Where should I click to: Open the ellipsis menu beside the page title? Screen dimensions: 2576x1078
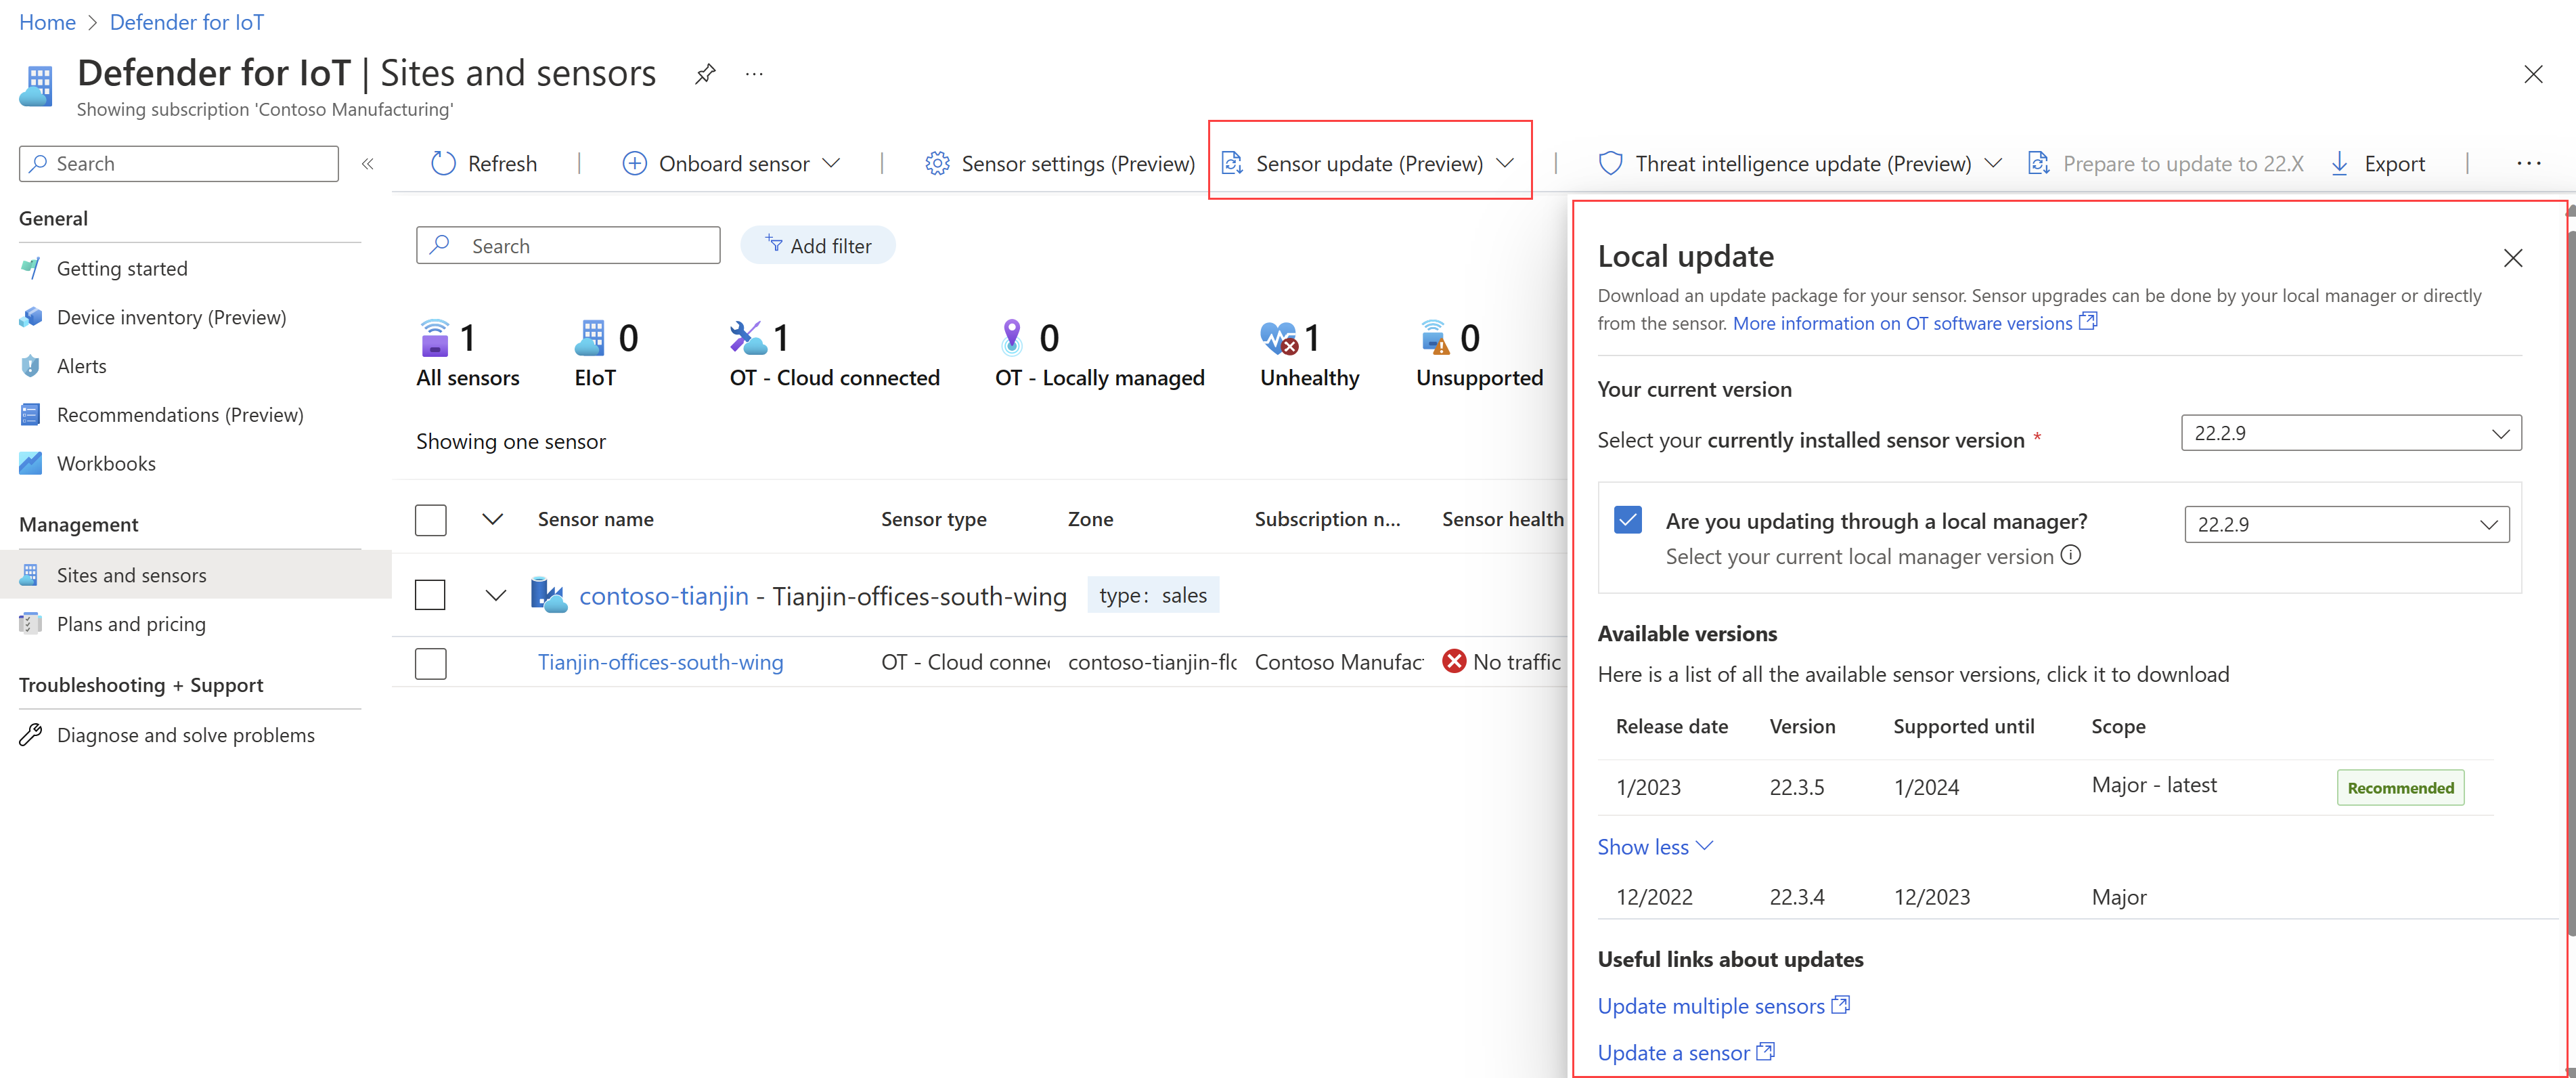coord(754,73)
